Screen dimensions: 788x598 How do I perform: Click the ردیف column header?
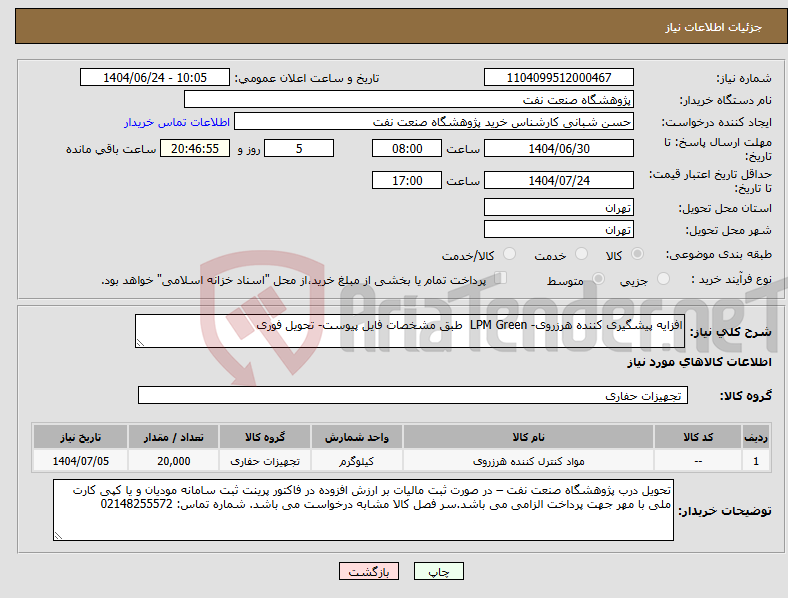click(x=756, y=437)
